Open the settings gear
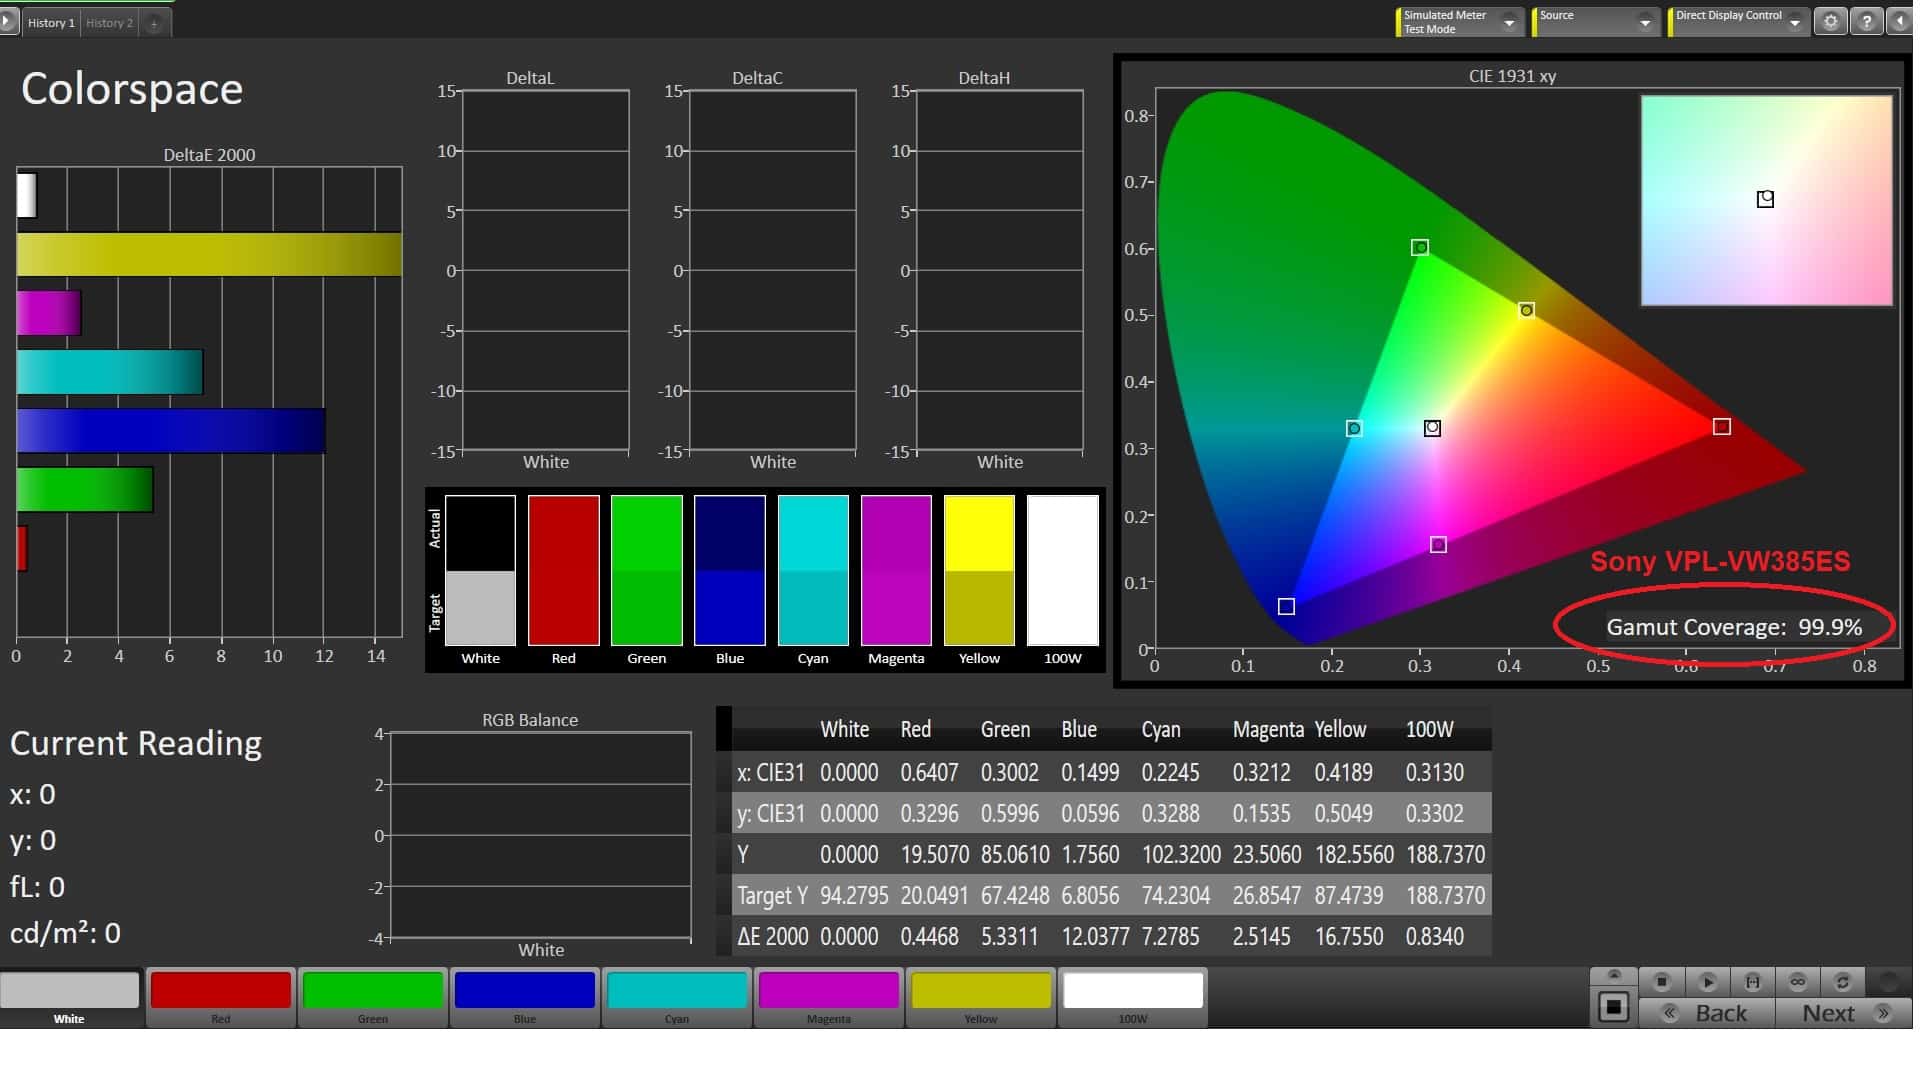 click(x=1830, y=22)
